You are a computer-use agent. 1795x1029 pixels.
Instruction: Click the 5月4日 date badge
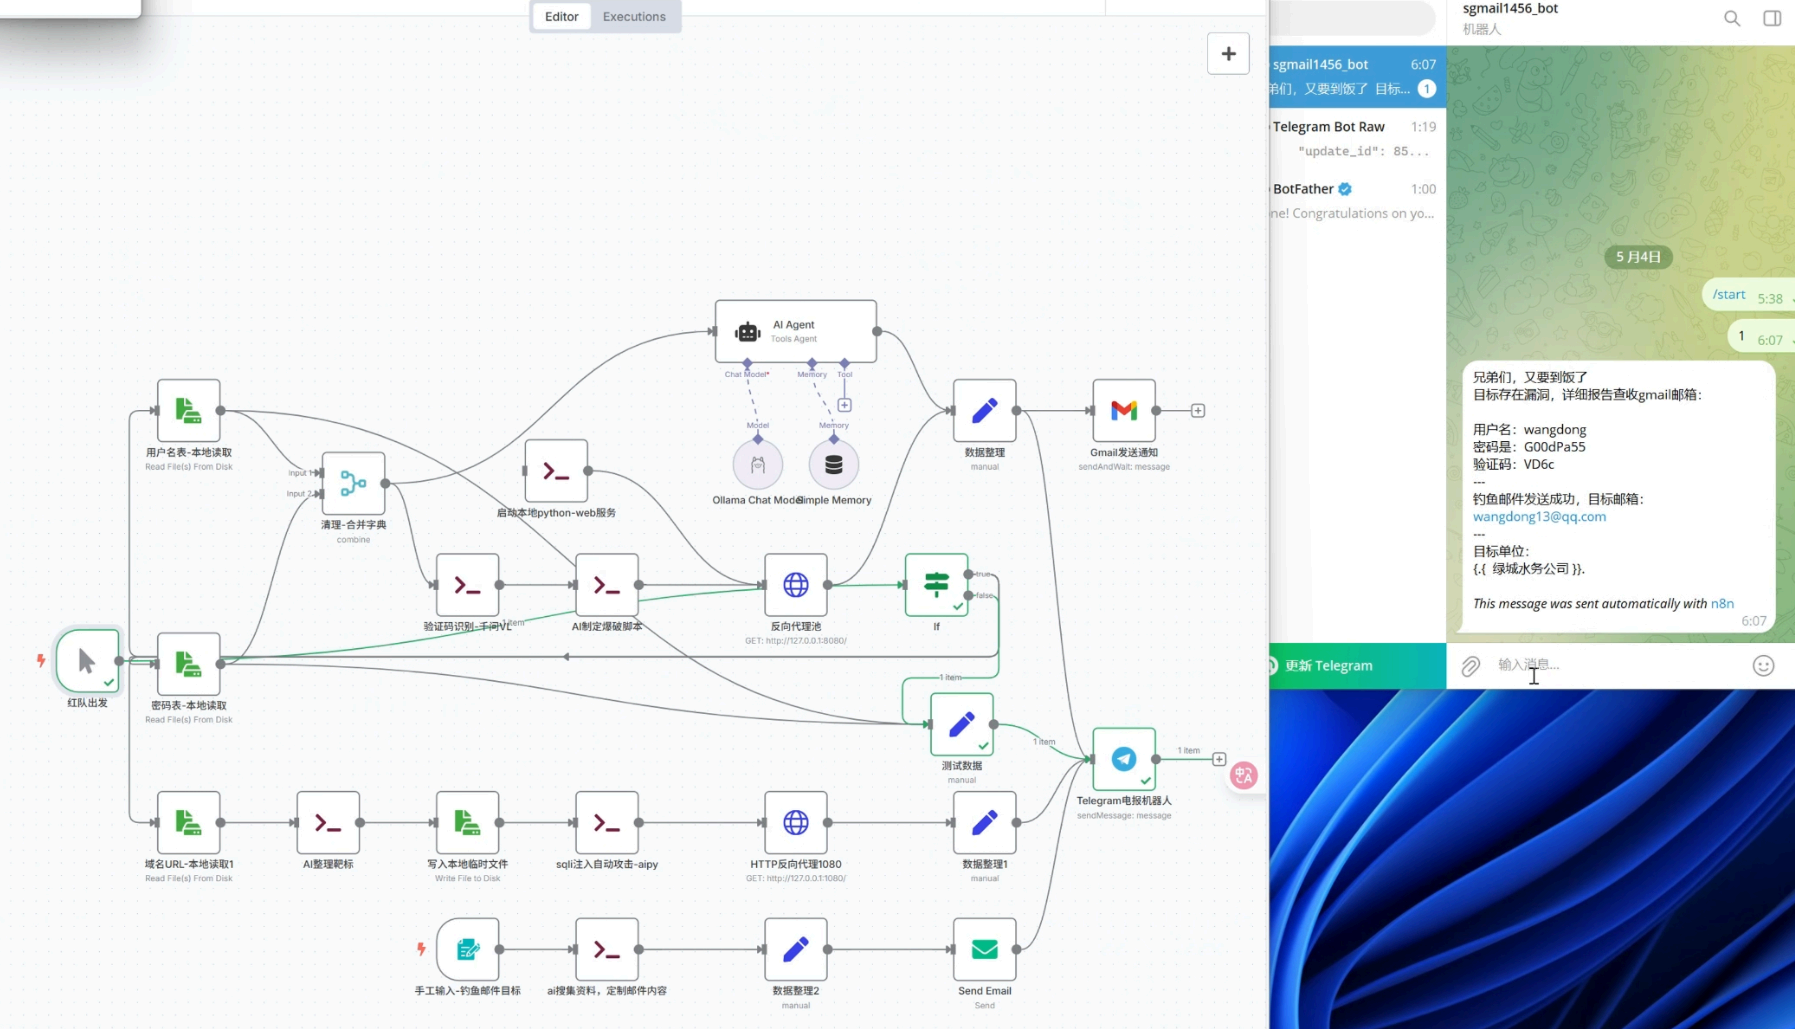tap(1638, 257)
